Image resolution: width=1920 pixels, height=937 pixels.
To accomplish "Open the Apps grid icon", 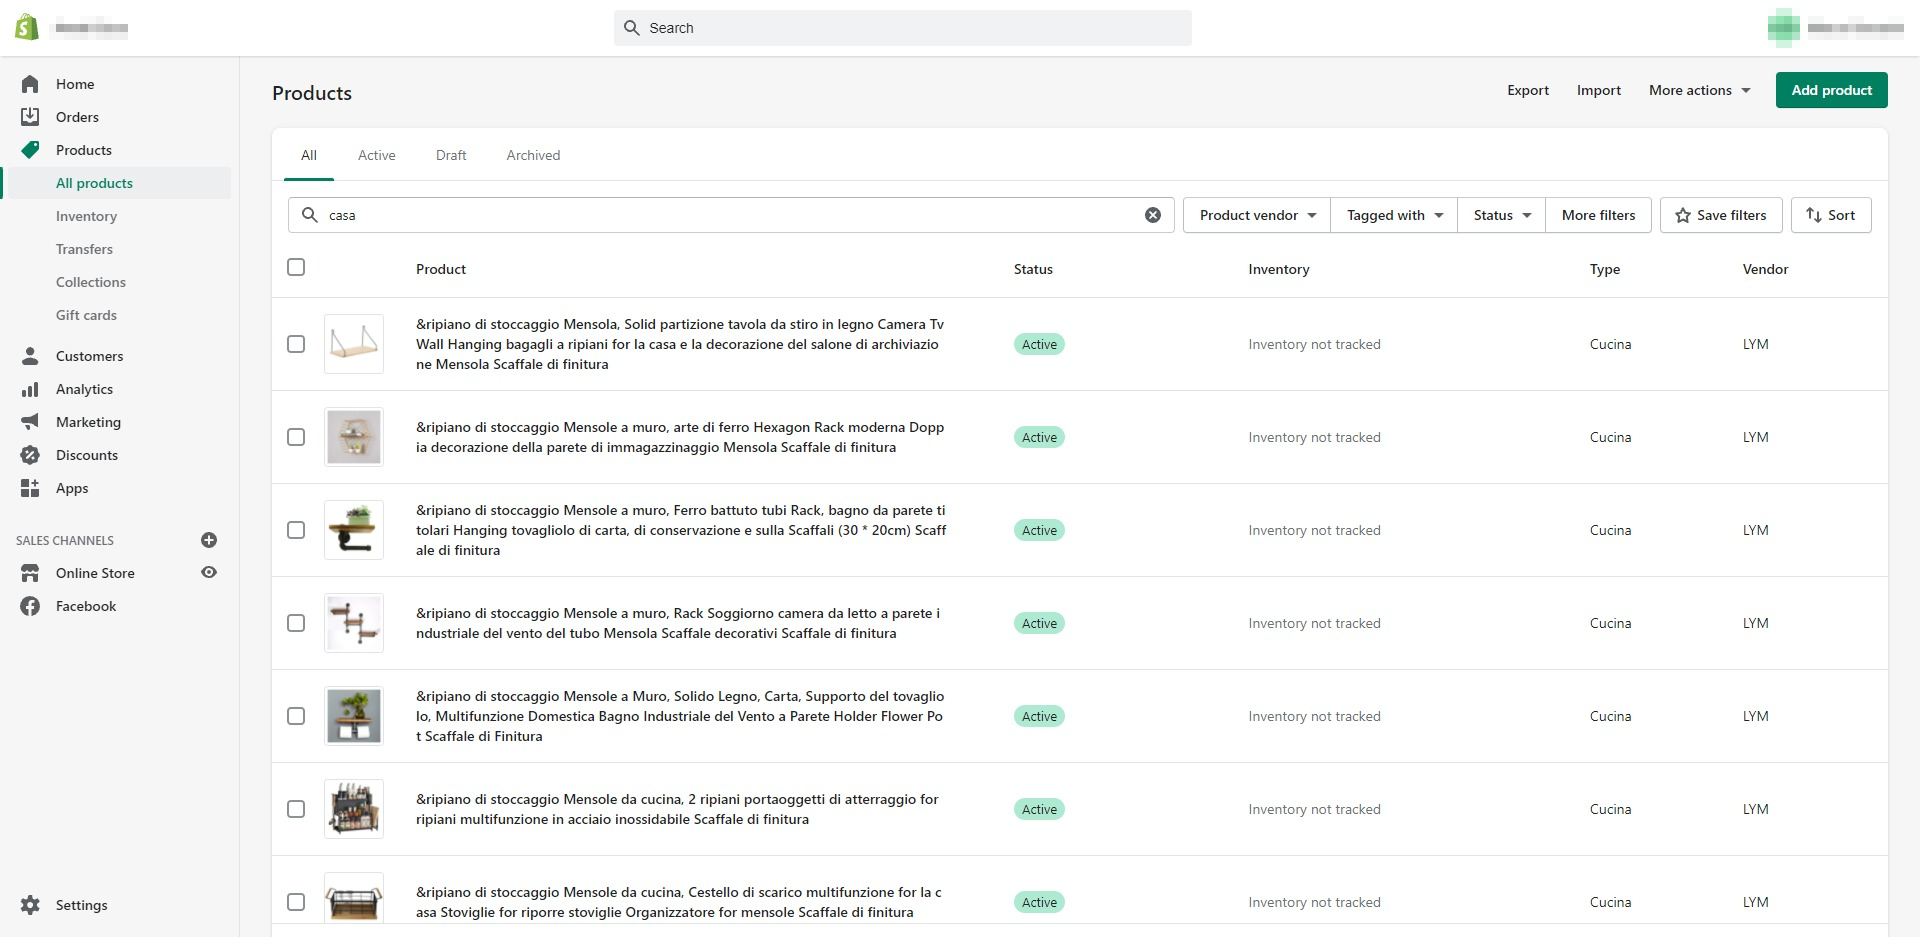I will [x=30, y=488].
